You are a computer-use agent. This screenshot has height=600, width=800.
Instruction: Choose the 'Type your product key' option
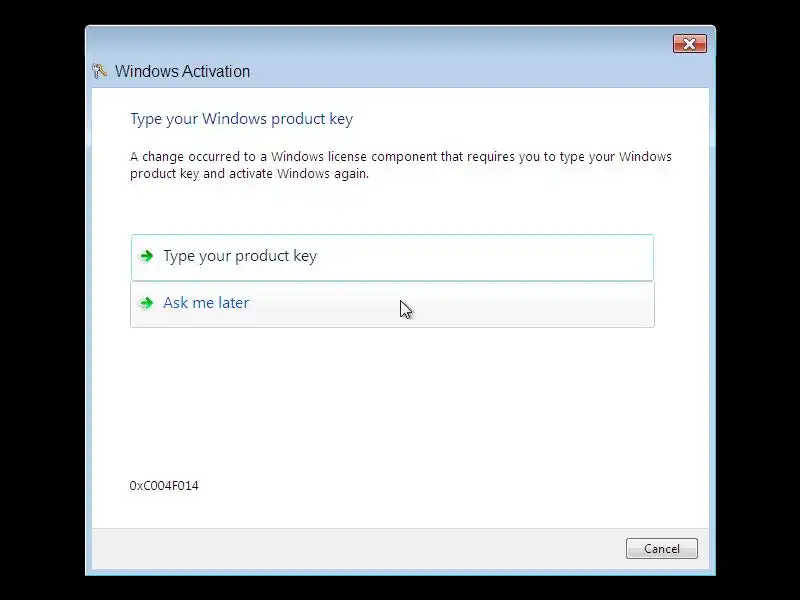click(x=392, y=257)
